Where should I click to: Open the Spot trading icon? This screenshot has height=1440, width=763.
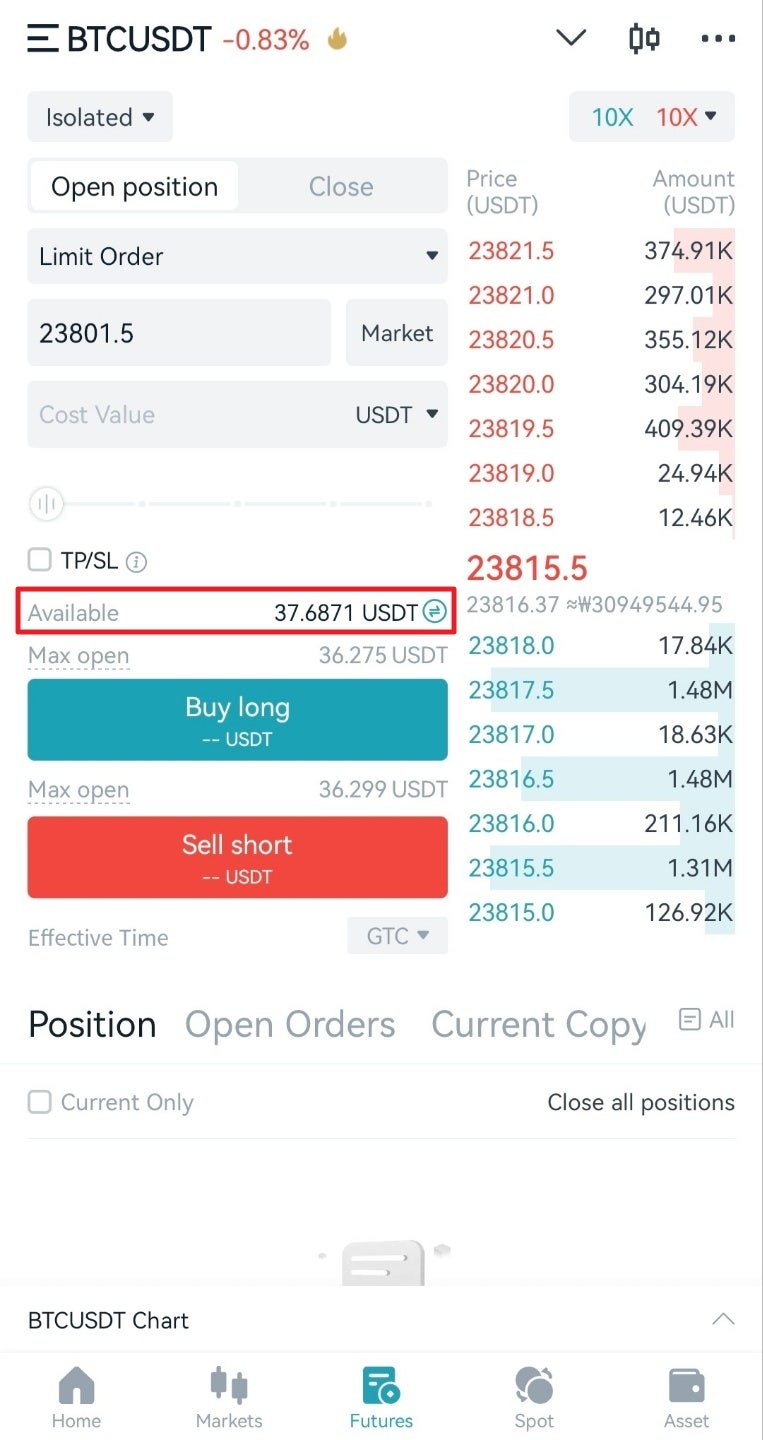point(534,1387)
